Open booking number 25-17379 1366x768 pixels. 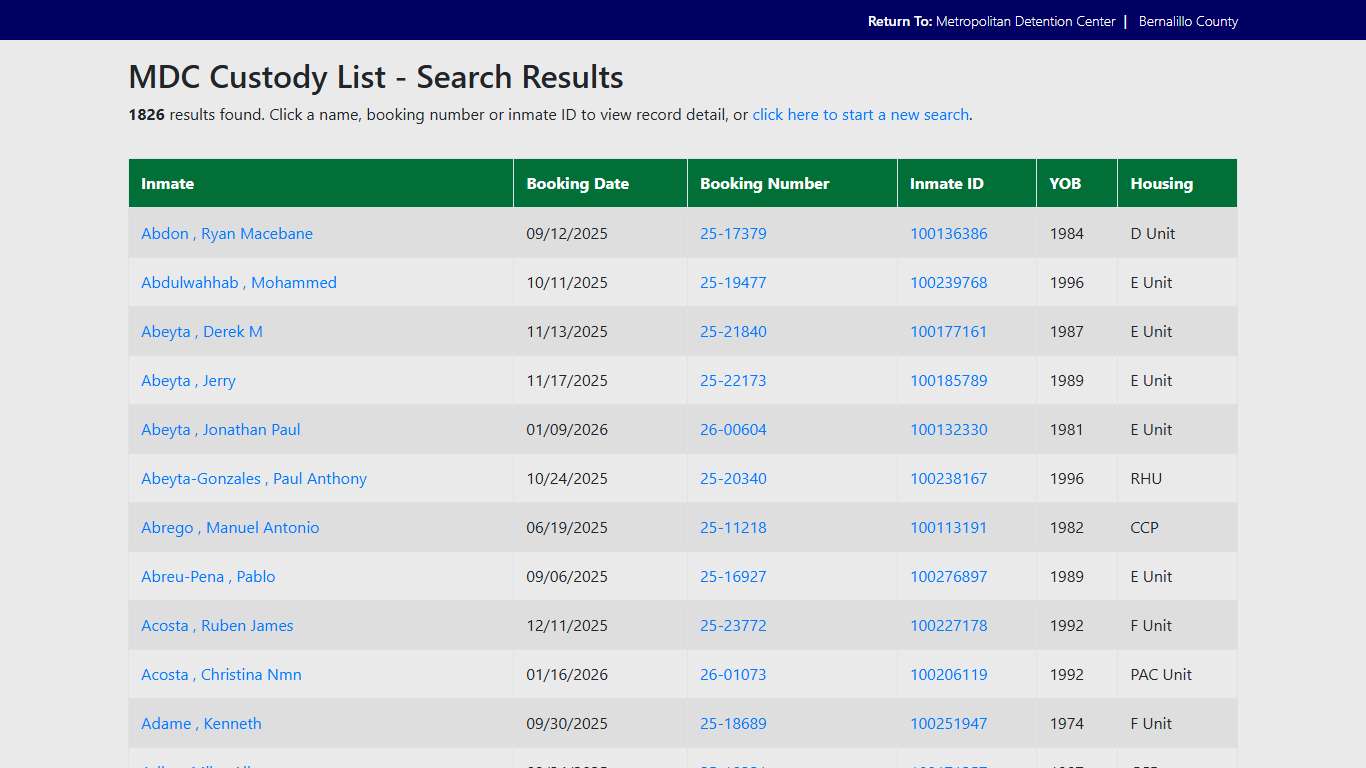[733, 233]
